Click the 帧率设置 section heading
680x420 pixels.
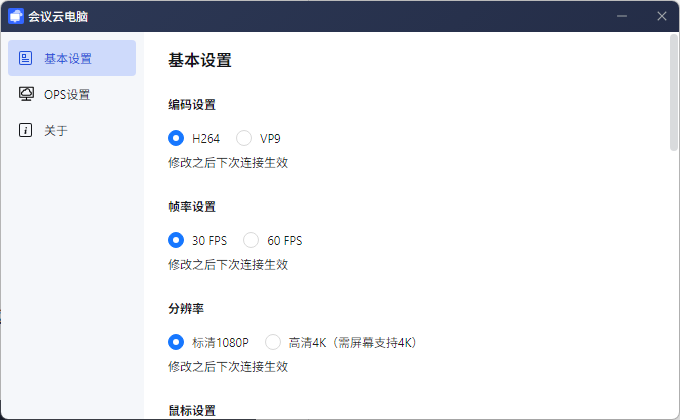point(192,207)
